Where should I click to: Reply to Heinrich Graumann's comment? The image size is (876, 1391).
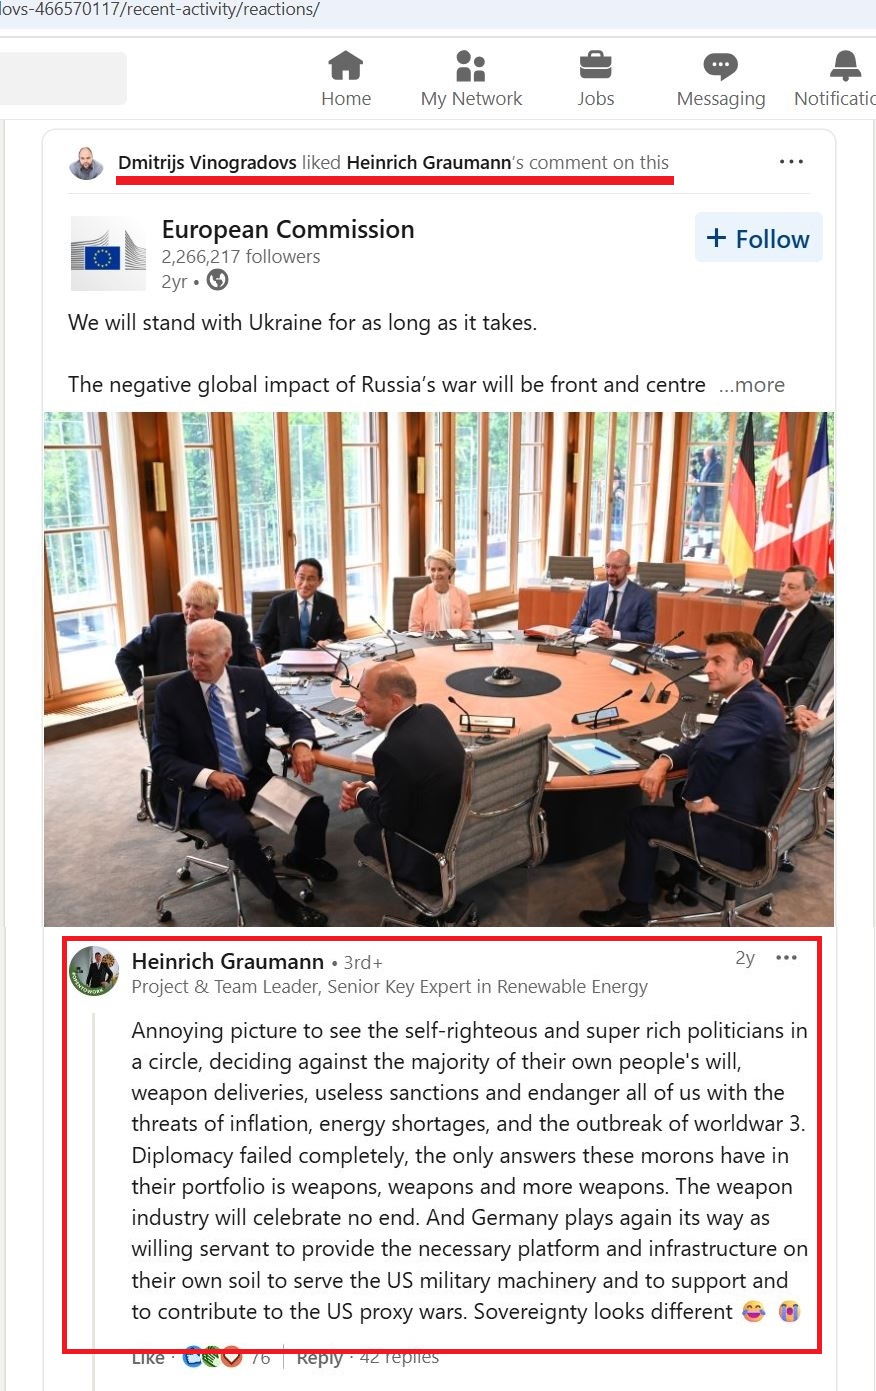click(319, 1358)
